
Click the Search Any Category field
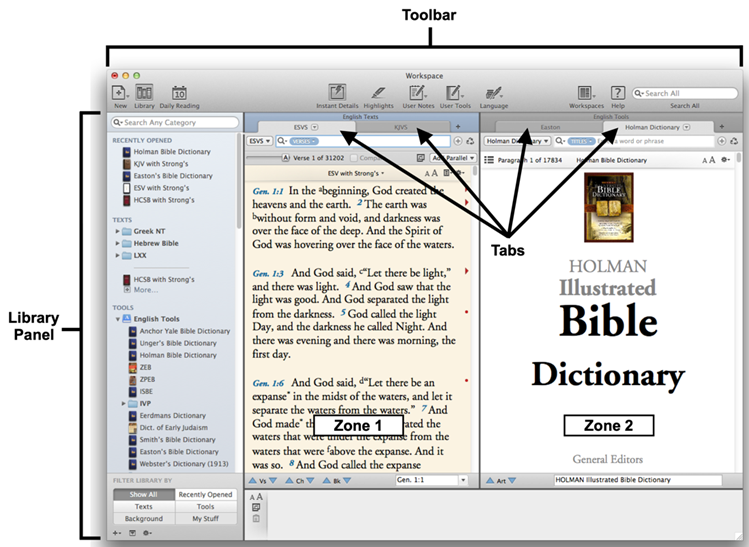click(x=175, y=123)
